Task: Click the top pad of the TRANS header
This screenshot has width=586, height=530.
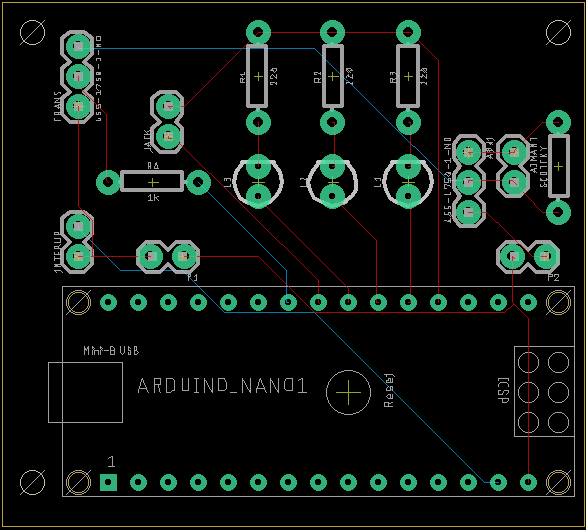Action: click(78, 46)
